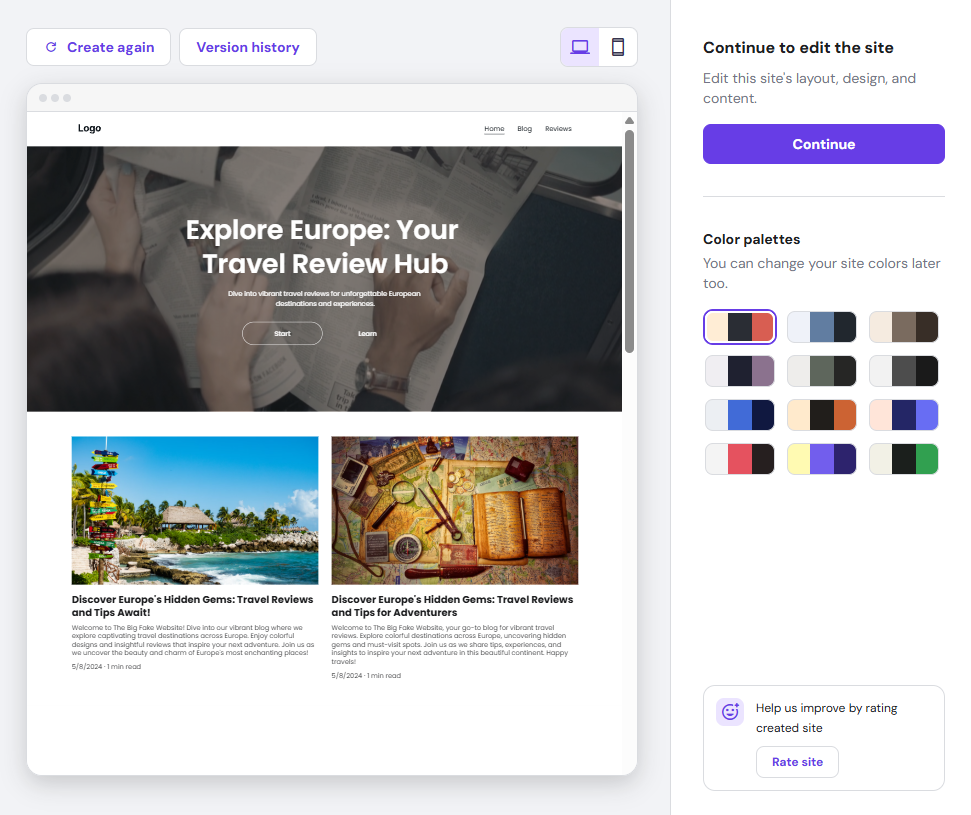
Task: Open the orange and black palette option
Action: [822, 415]
